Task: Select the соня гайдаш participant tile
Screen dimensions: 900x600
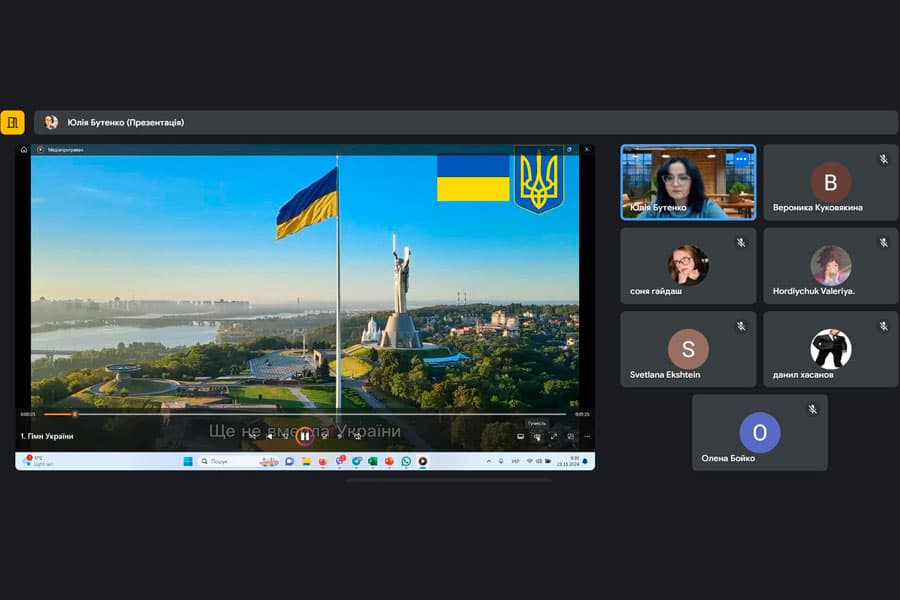Action: (688, 266)
